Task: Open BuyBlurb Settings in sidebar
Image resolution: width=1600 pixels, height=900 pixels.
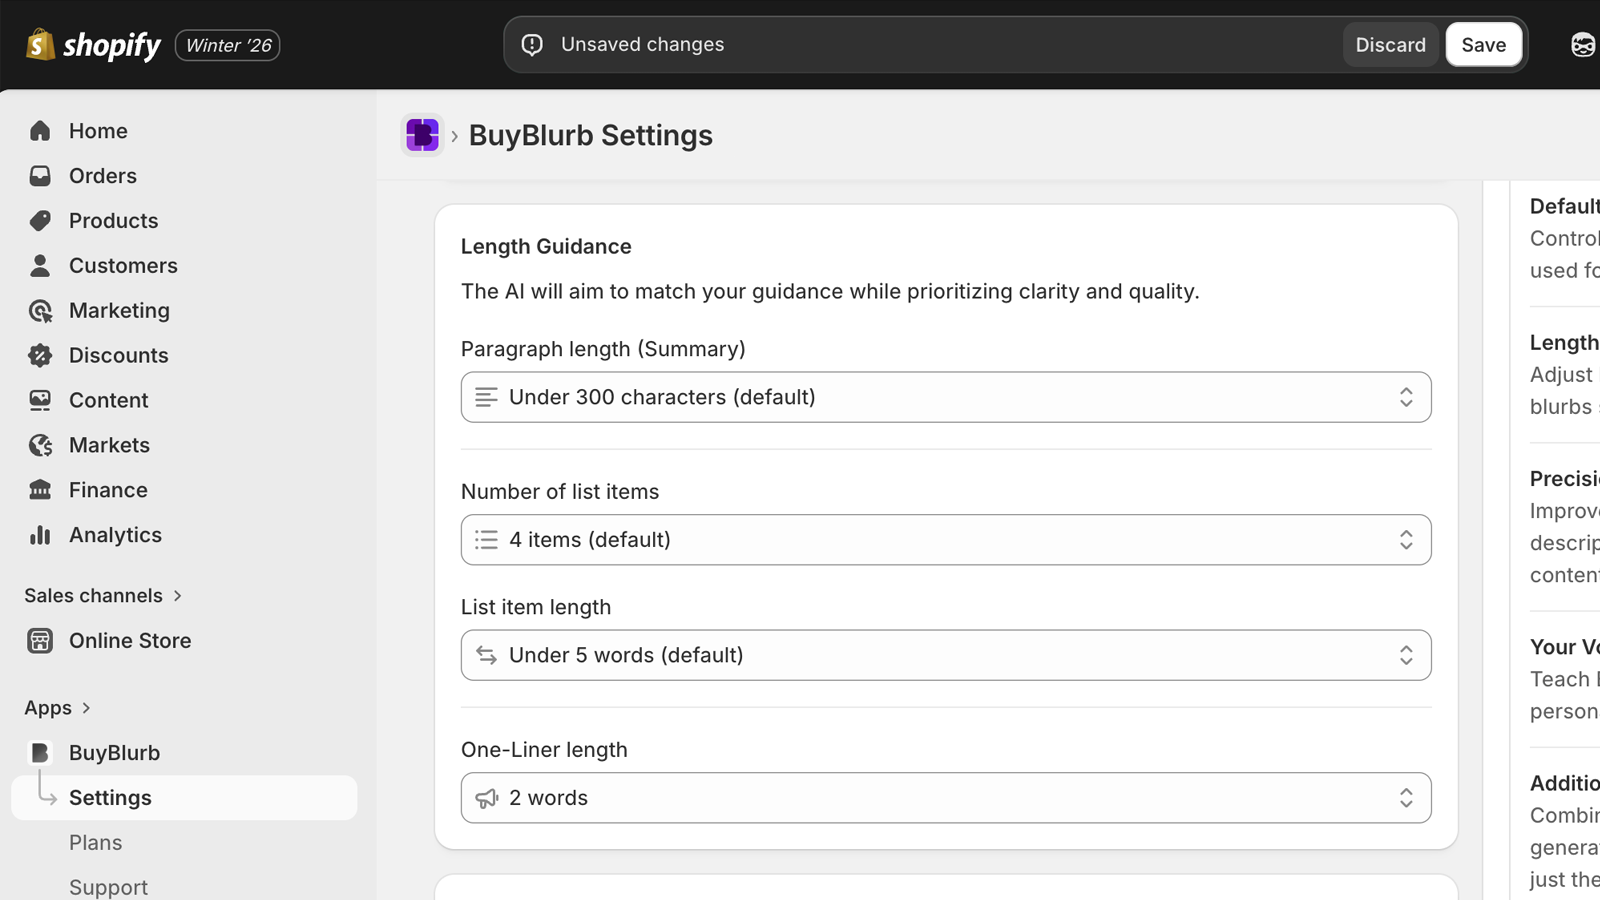Action: point(110,797)
